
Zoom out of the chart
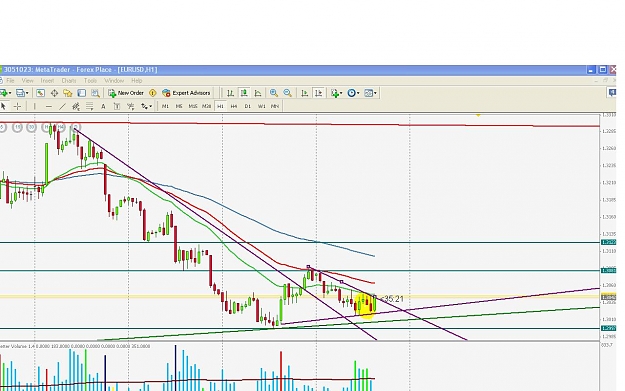(287, 93)
